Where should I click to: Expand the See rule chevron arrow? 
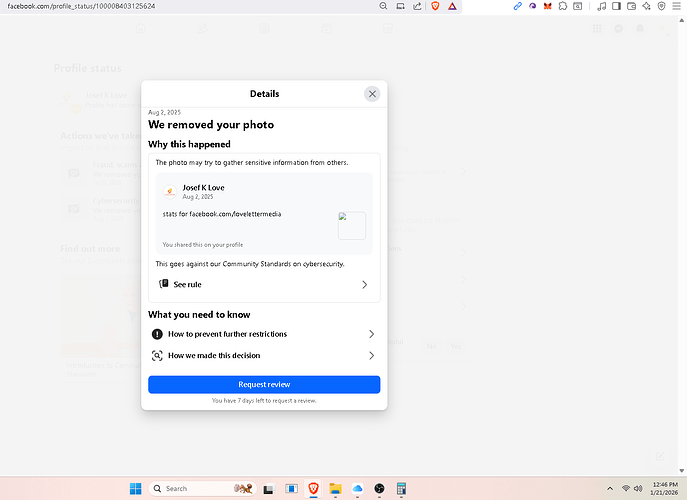(x=364, y=285)
